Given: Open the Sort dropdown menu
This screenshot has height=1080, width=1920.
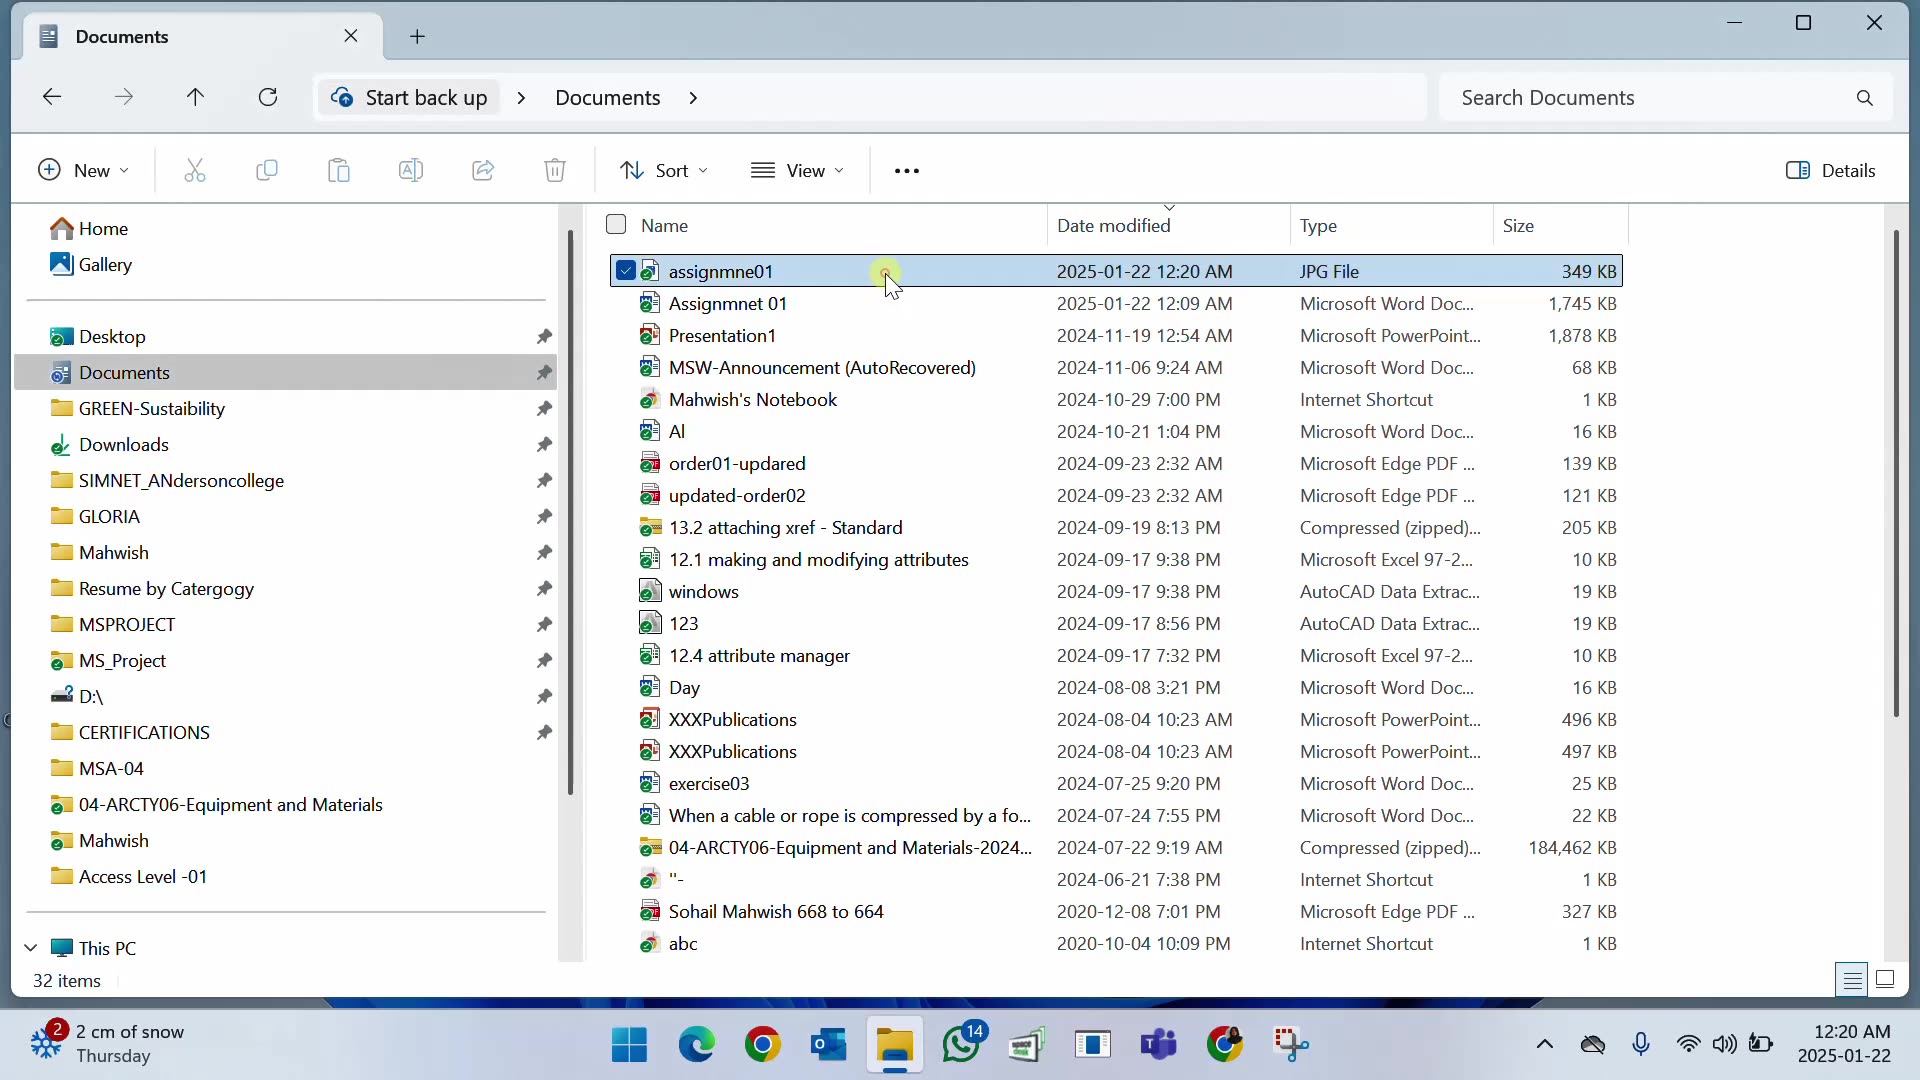Looking at the screenshot, I should point(664,171).
